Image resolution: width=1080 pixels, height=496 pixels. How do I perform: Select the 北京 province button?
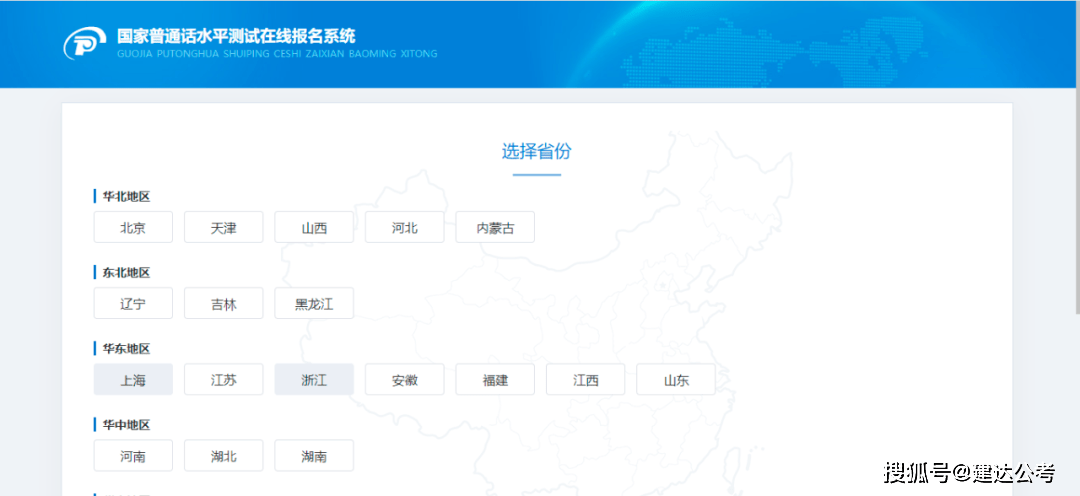click(x=133, y=227)
